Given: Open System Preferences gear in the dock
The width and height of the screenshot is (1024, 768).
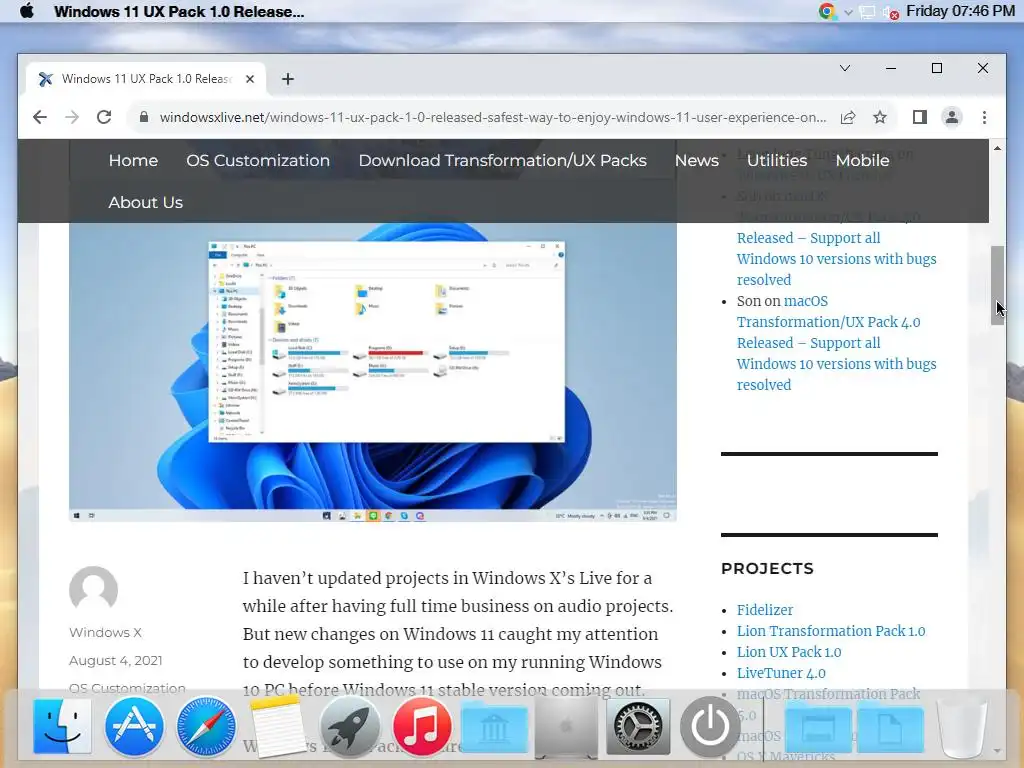Looking at the screenshot, I should coord(638,726).
